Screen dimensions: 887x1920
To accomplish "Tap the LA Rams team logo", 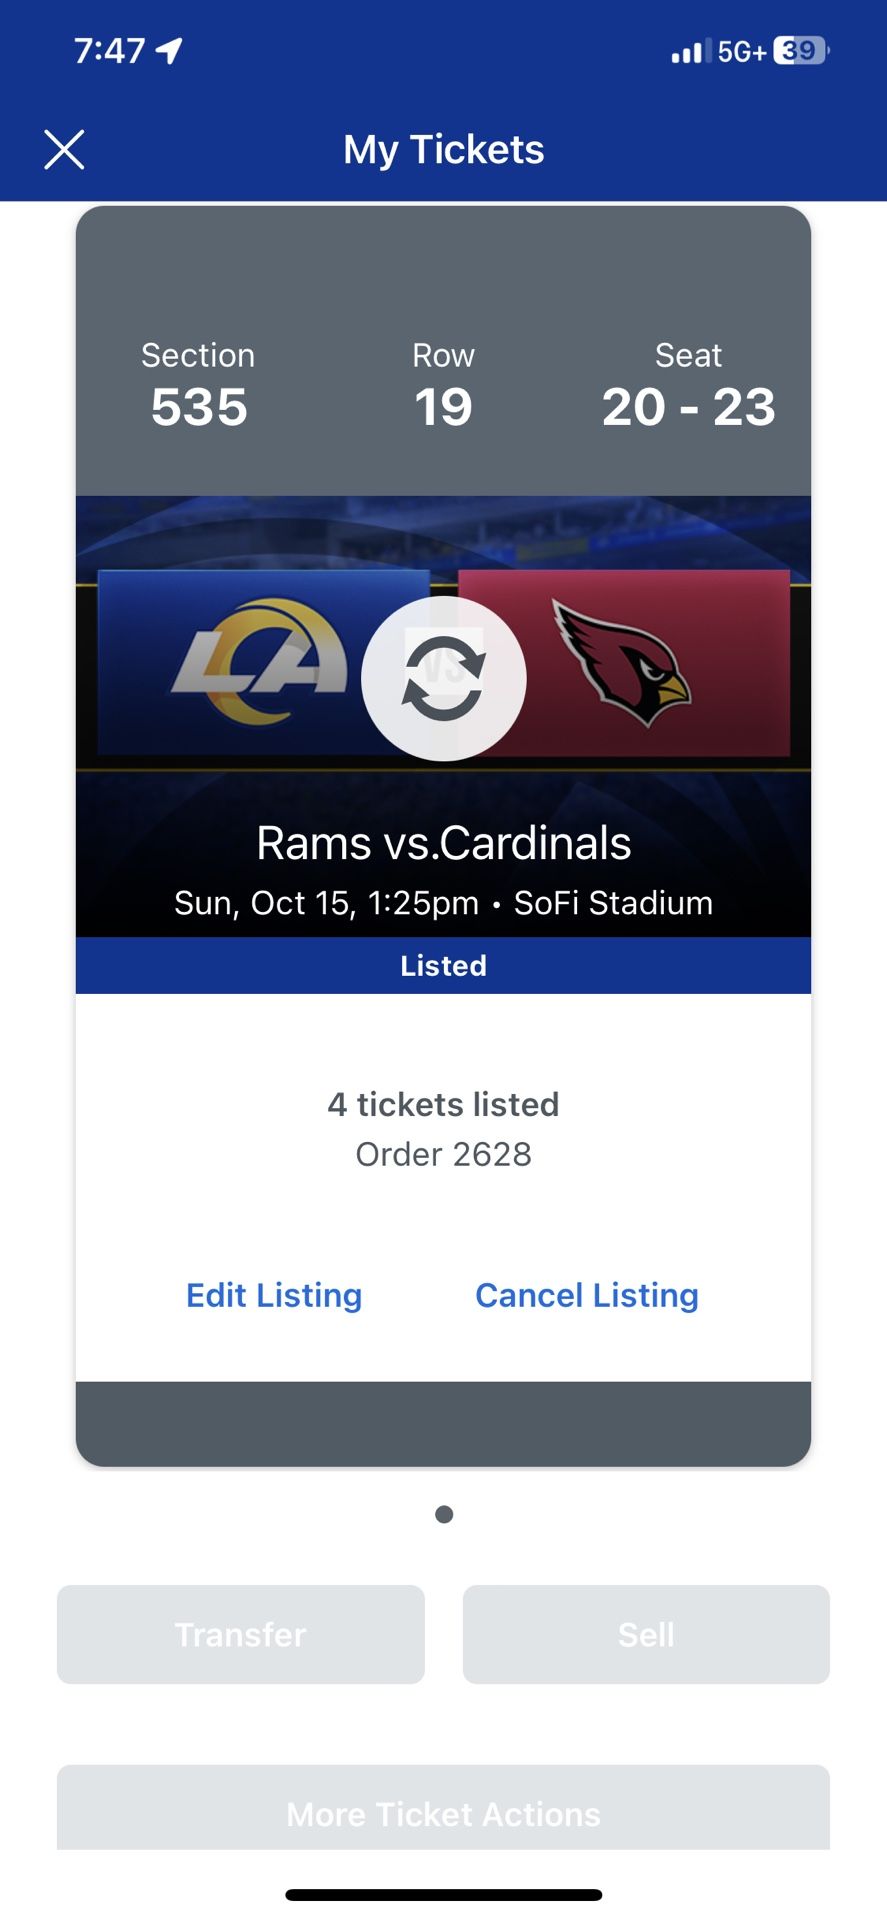I will click(265, 662).
